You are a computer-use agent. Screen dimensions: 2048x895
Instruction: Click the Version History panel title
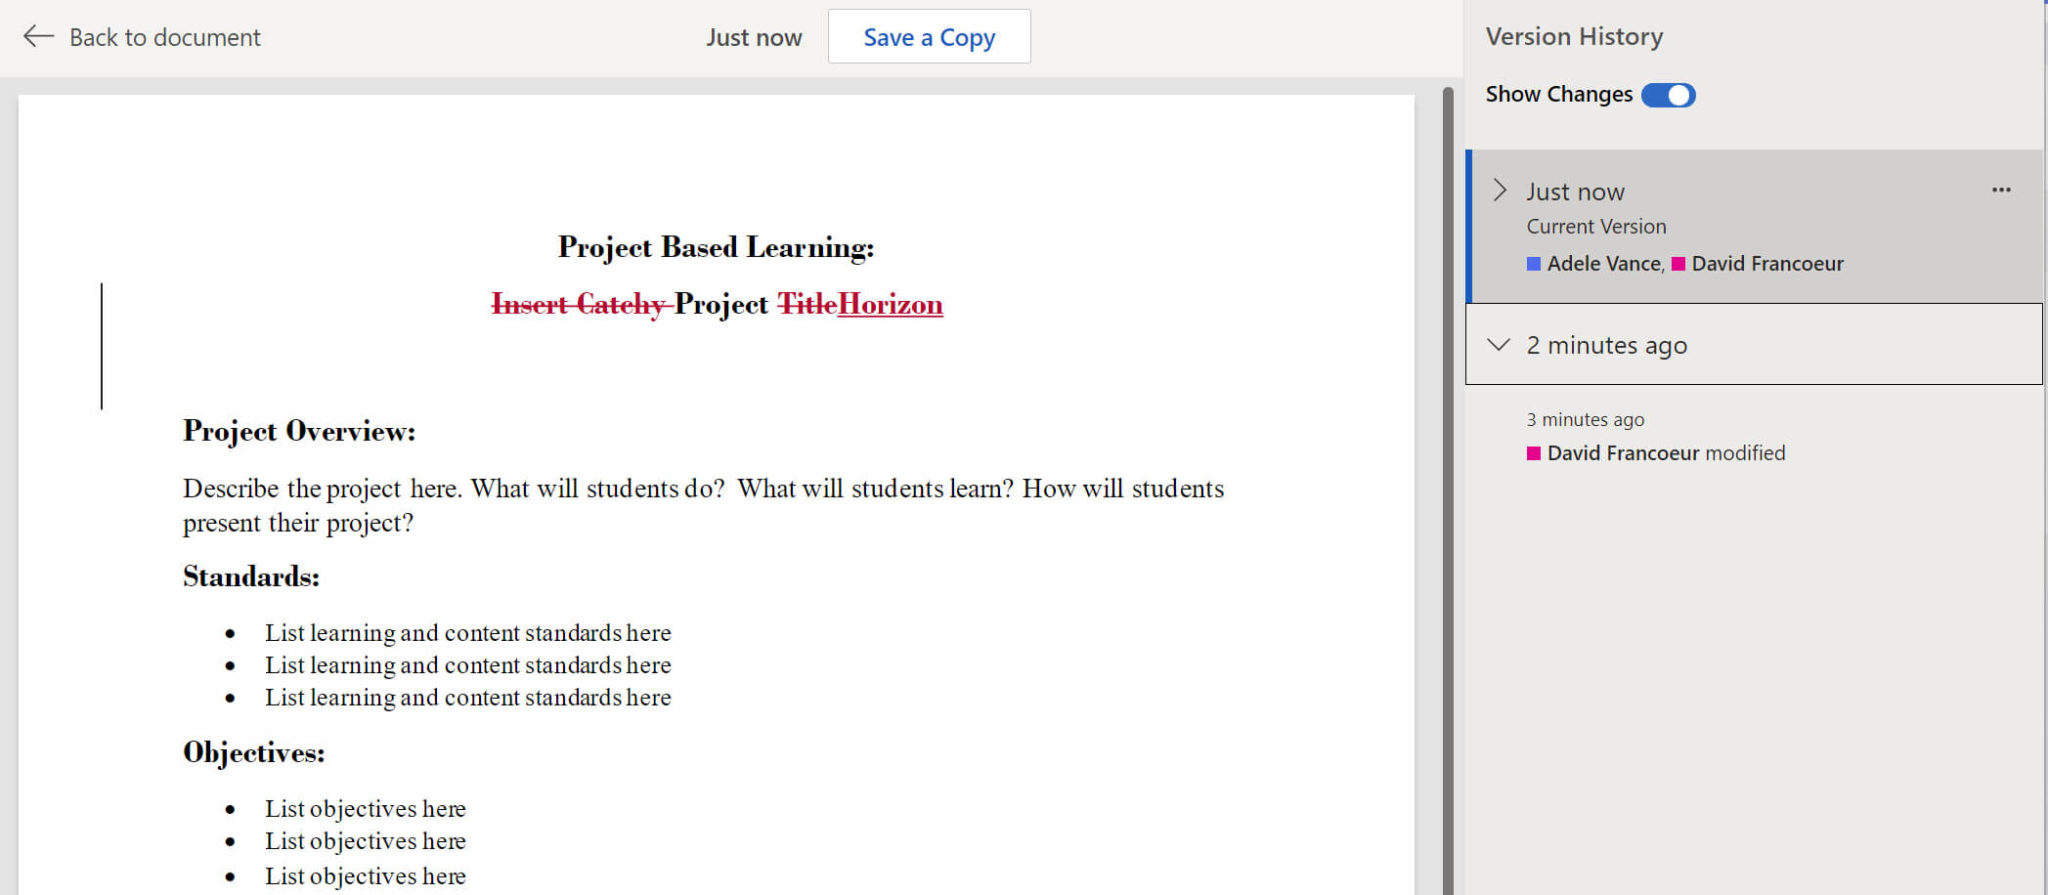pyautogui.click(x=1574, y=37)
